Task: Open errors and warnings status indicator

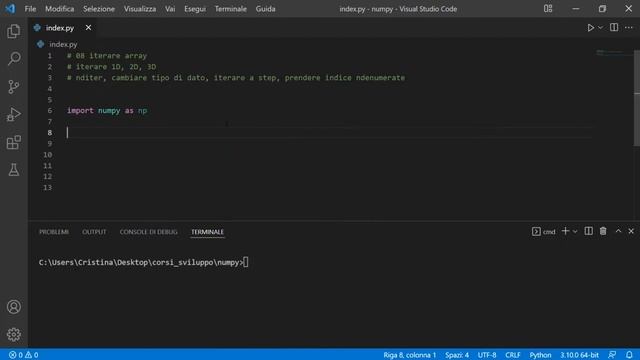Action: [23, 355]
